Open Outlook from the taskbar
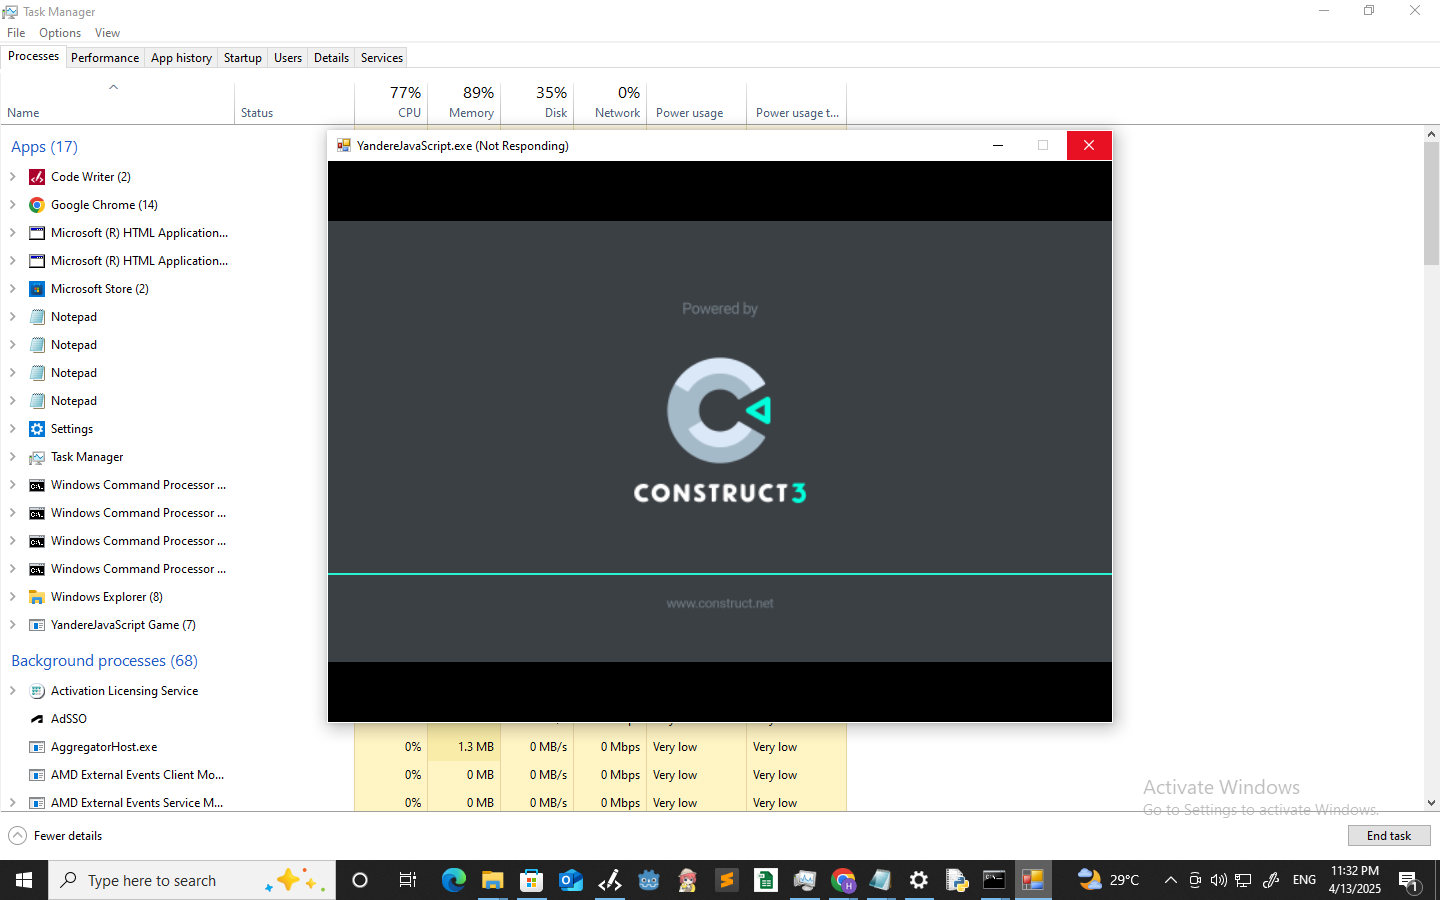The width and height of the screenshot is (1440, 900). (571, 880)
